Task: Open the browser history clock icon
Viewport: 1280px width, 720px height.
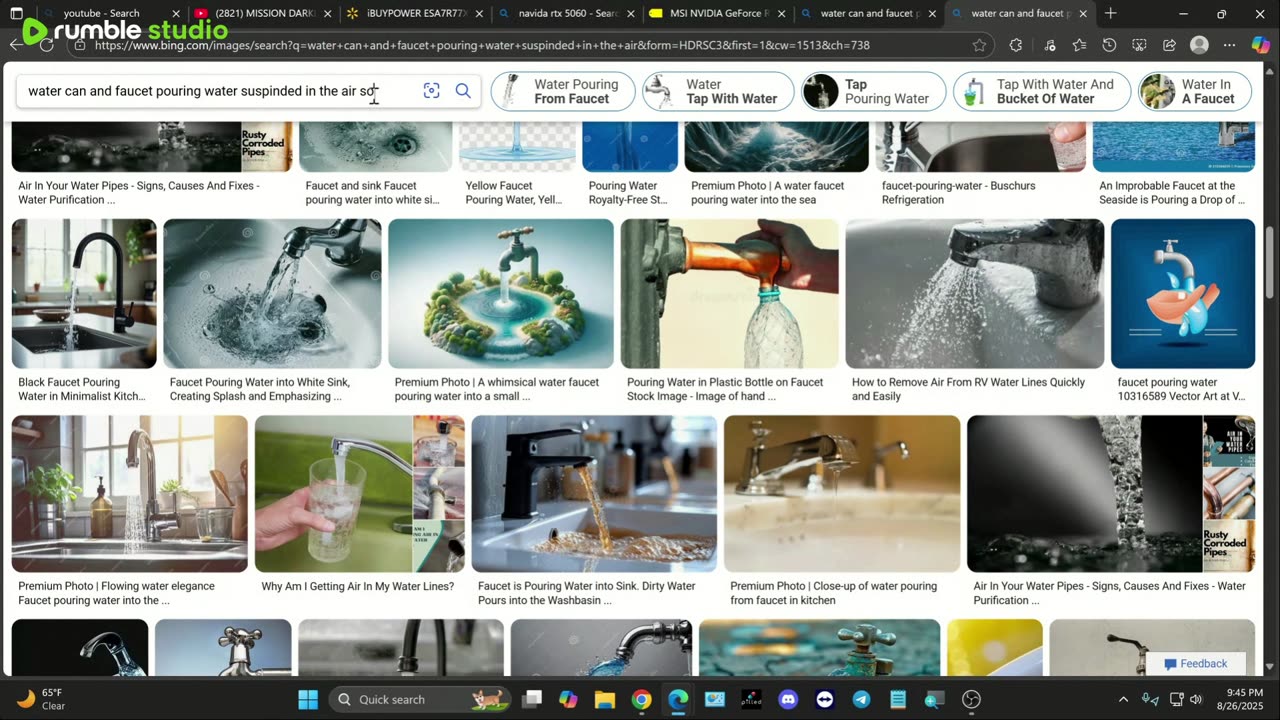Action: (x=1109, y=45)
